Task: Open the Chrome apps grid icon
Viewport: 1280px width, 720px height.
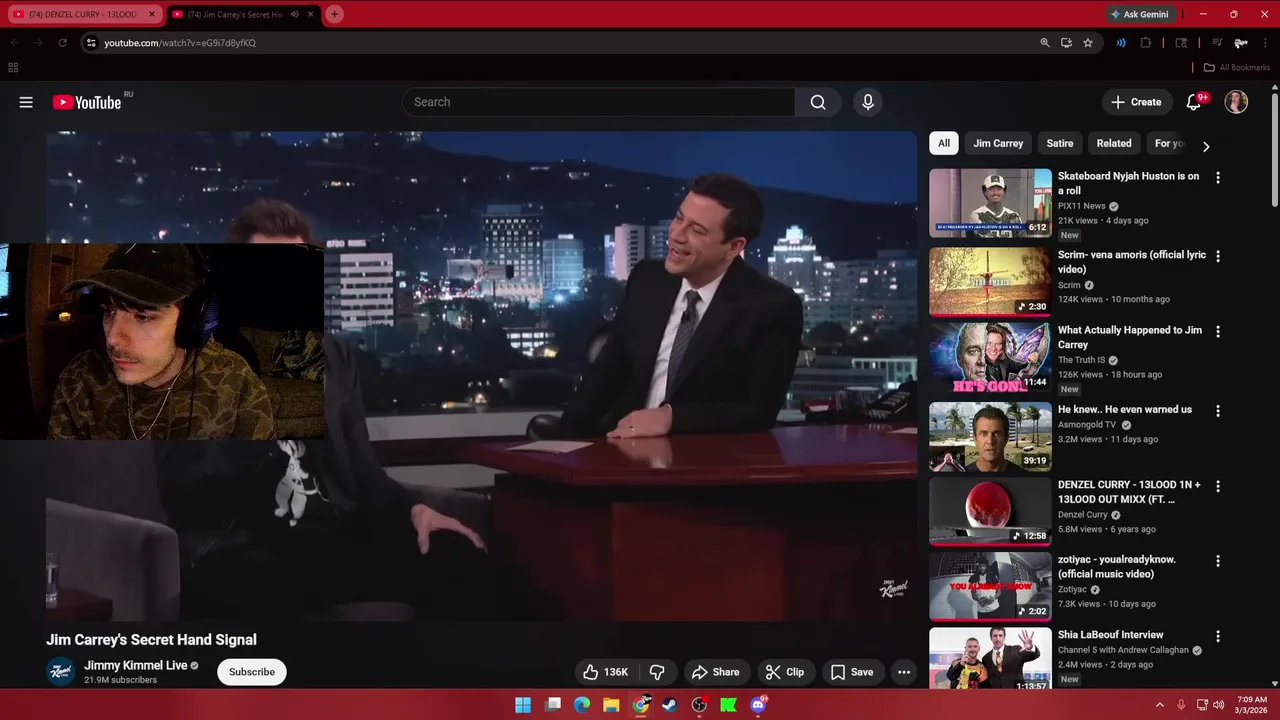Action: 13,68
